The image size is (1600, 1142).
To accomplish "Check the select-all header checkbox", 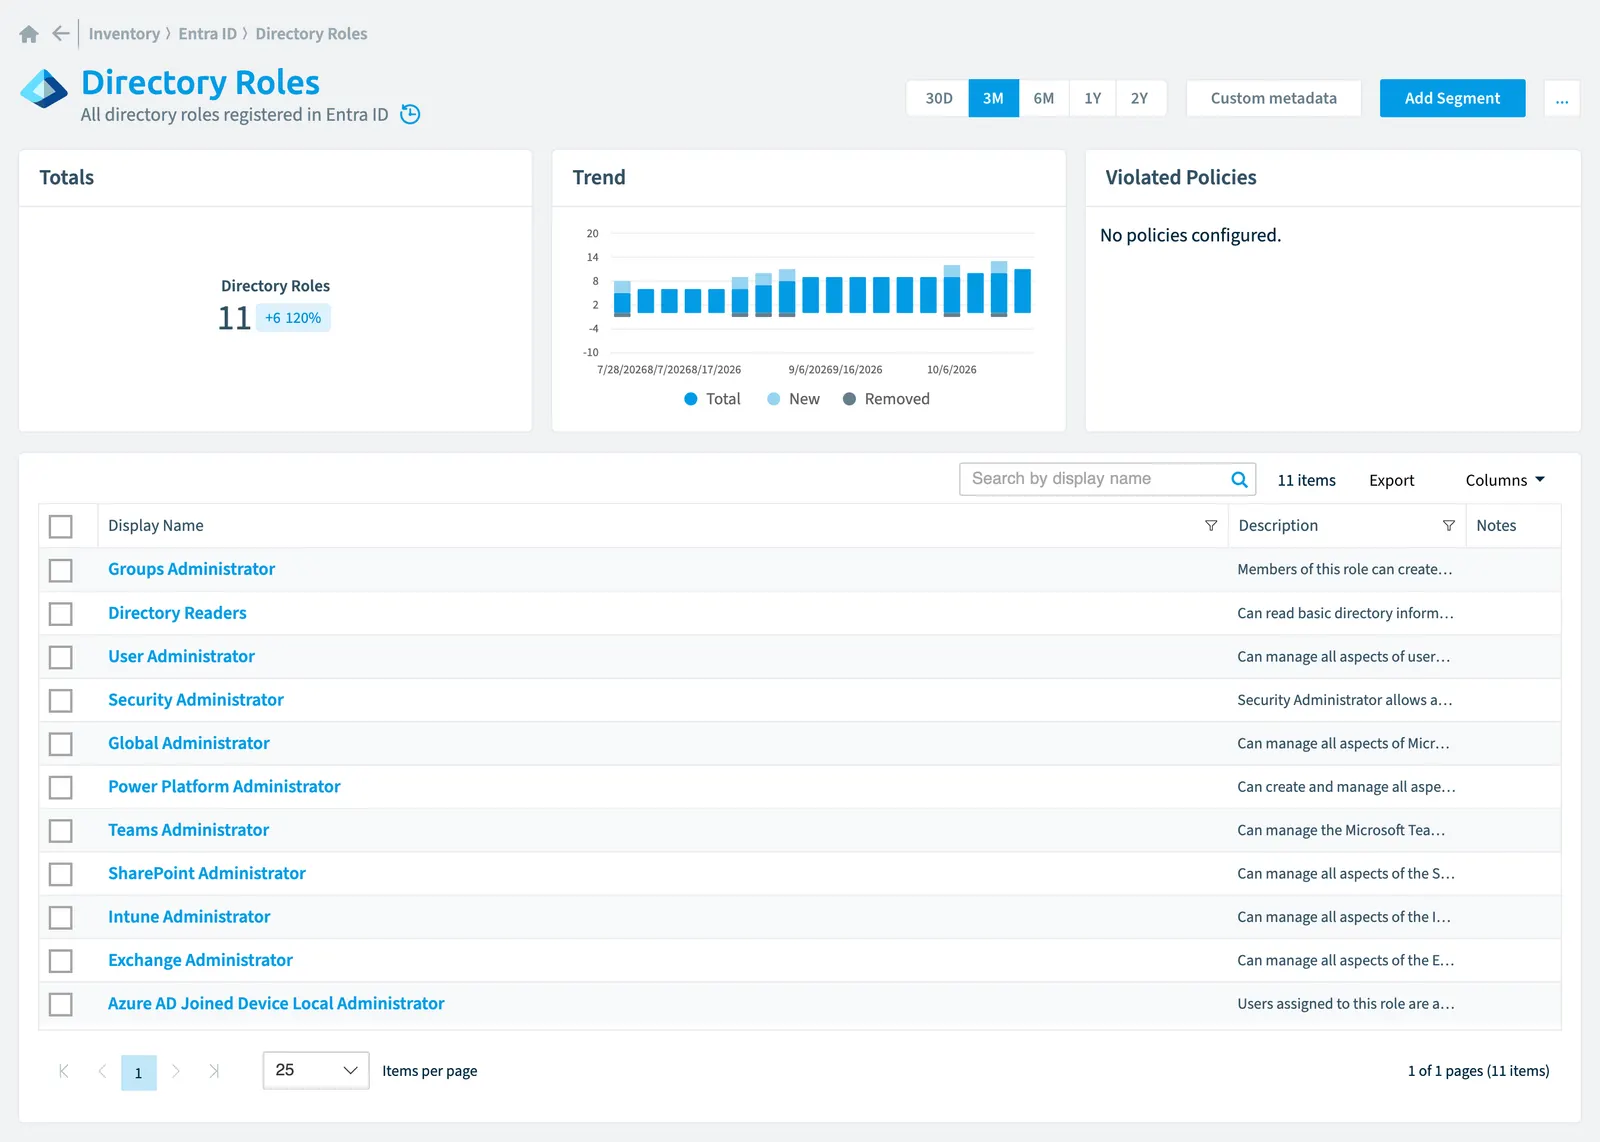I will click(x=61, y=526).
